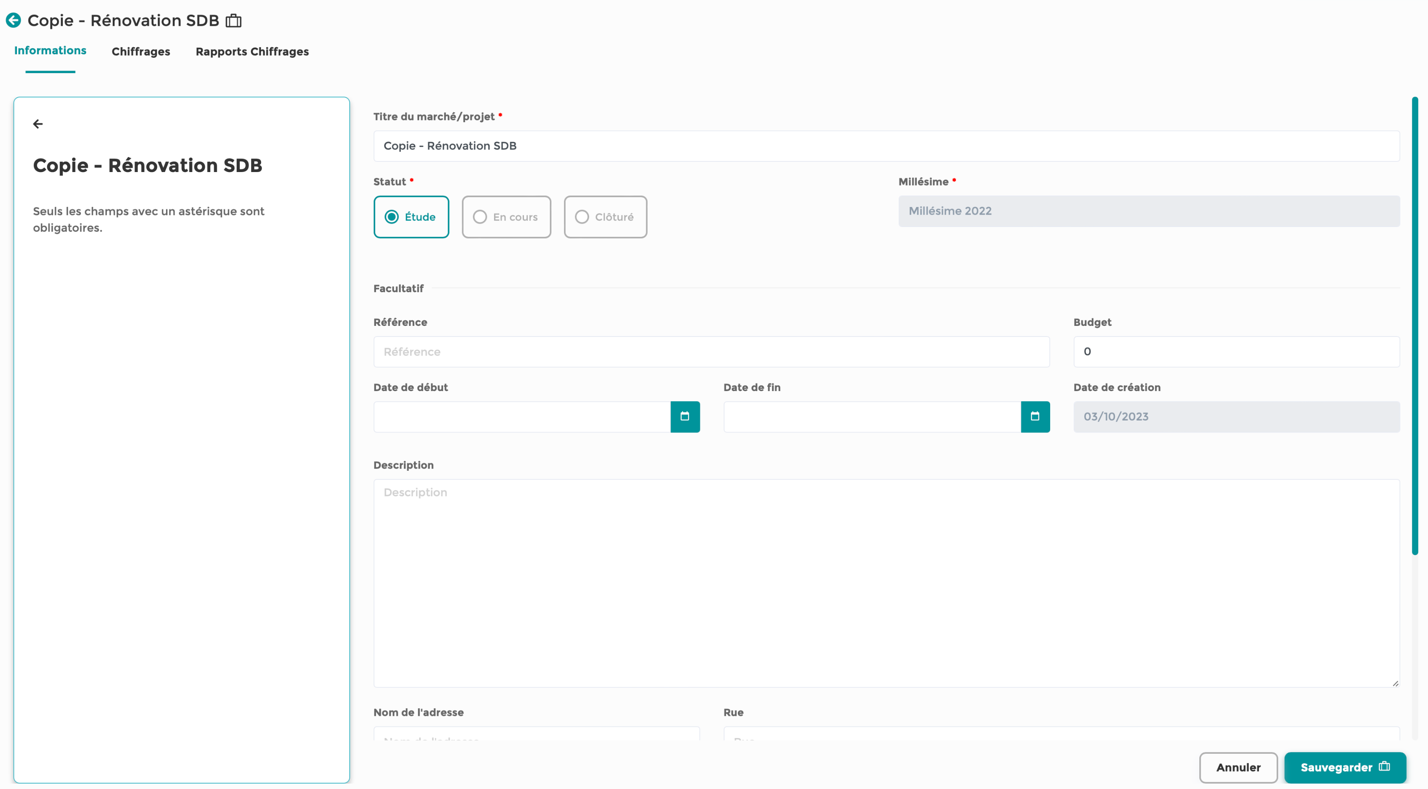Click the Millésime 2022 field
This screenshot has height=789, width=1428.
click(x=1149, y=211)
